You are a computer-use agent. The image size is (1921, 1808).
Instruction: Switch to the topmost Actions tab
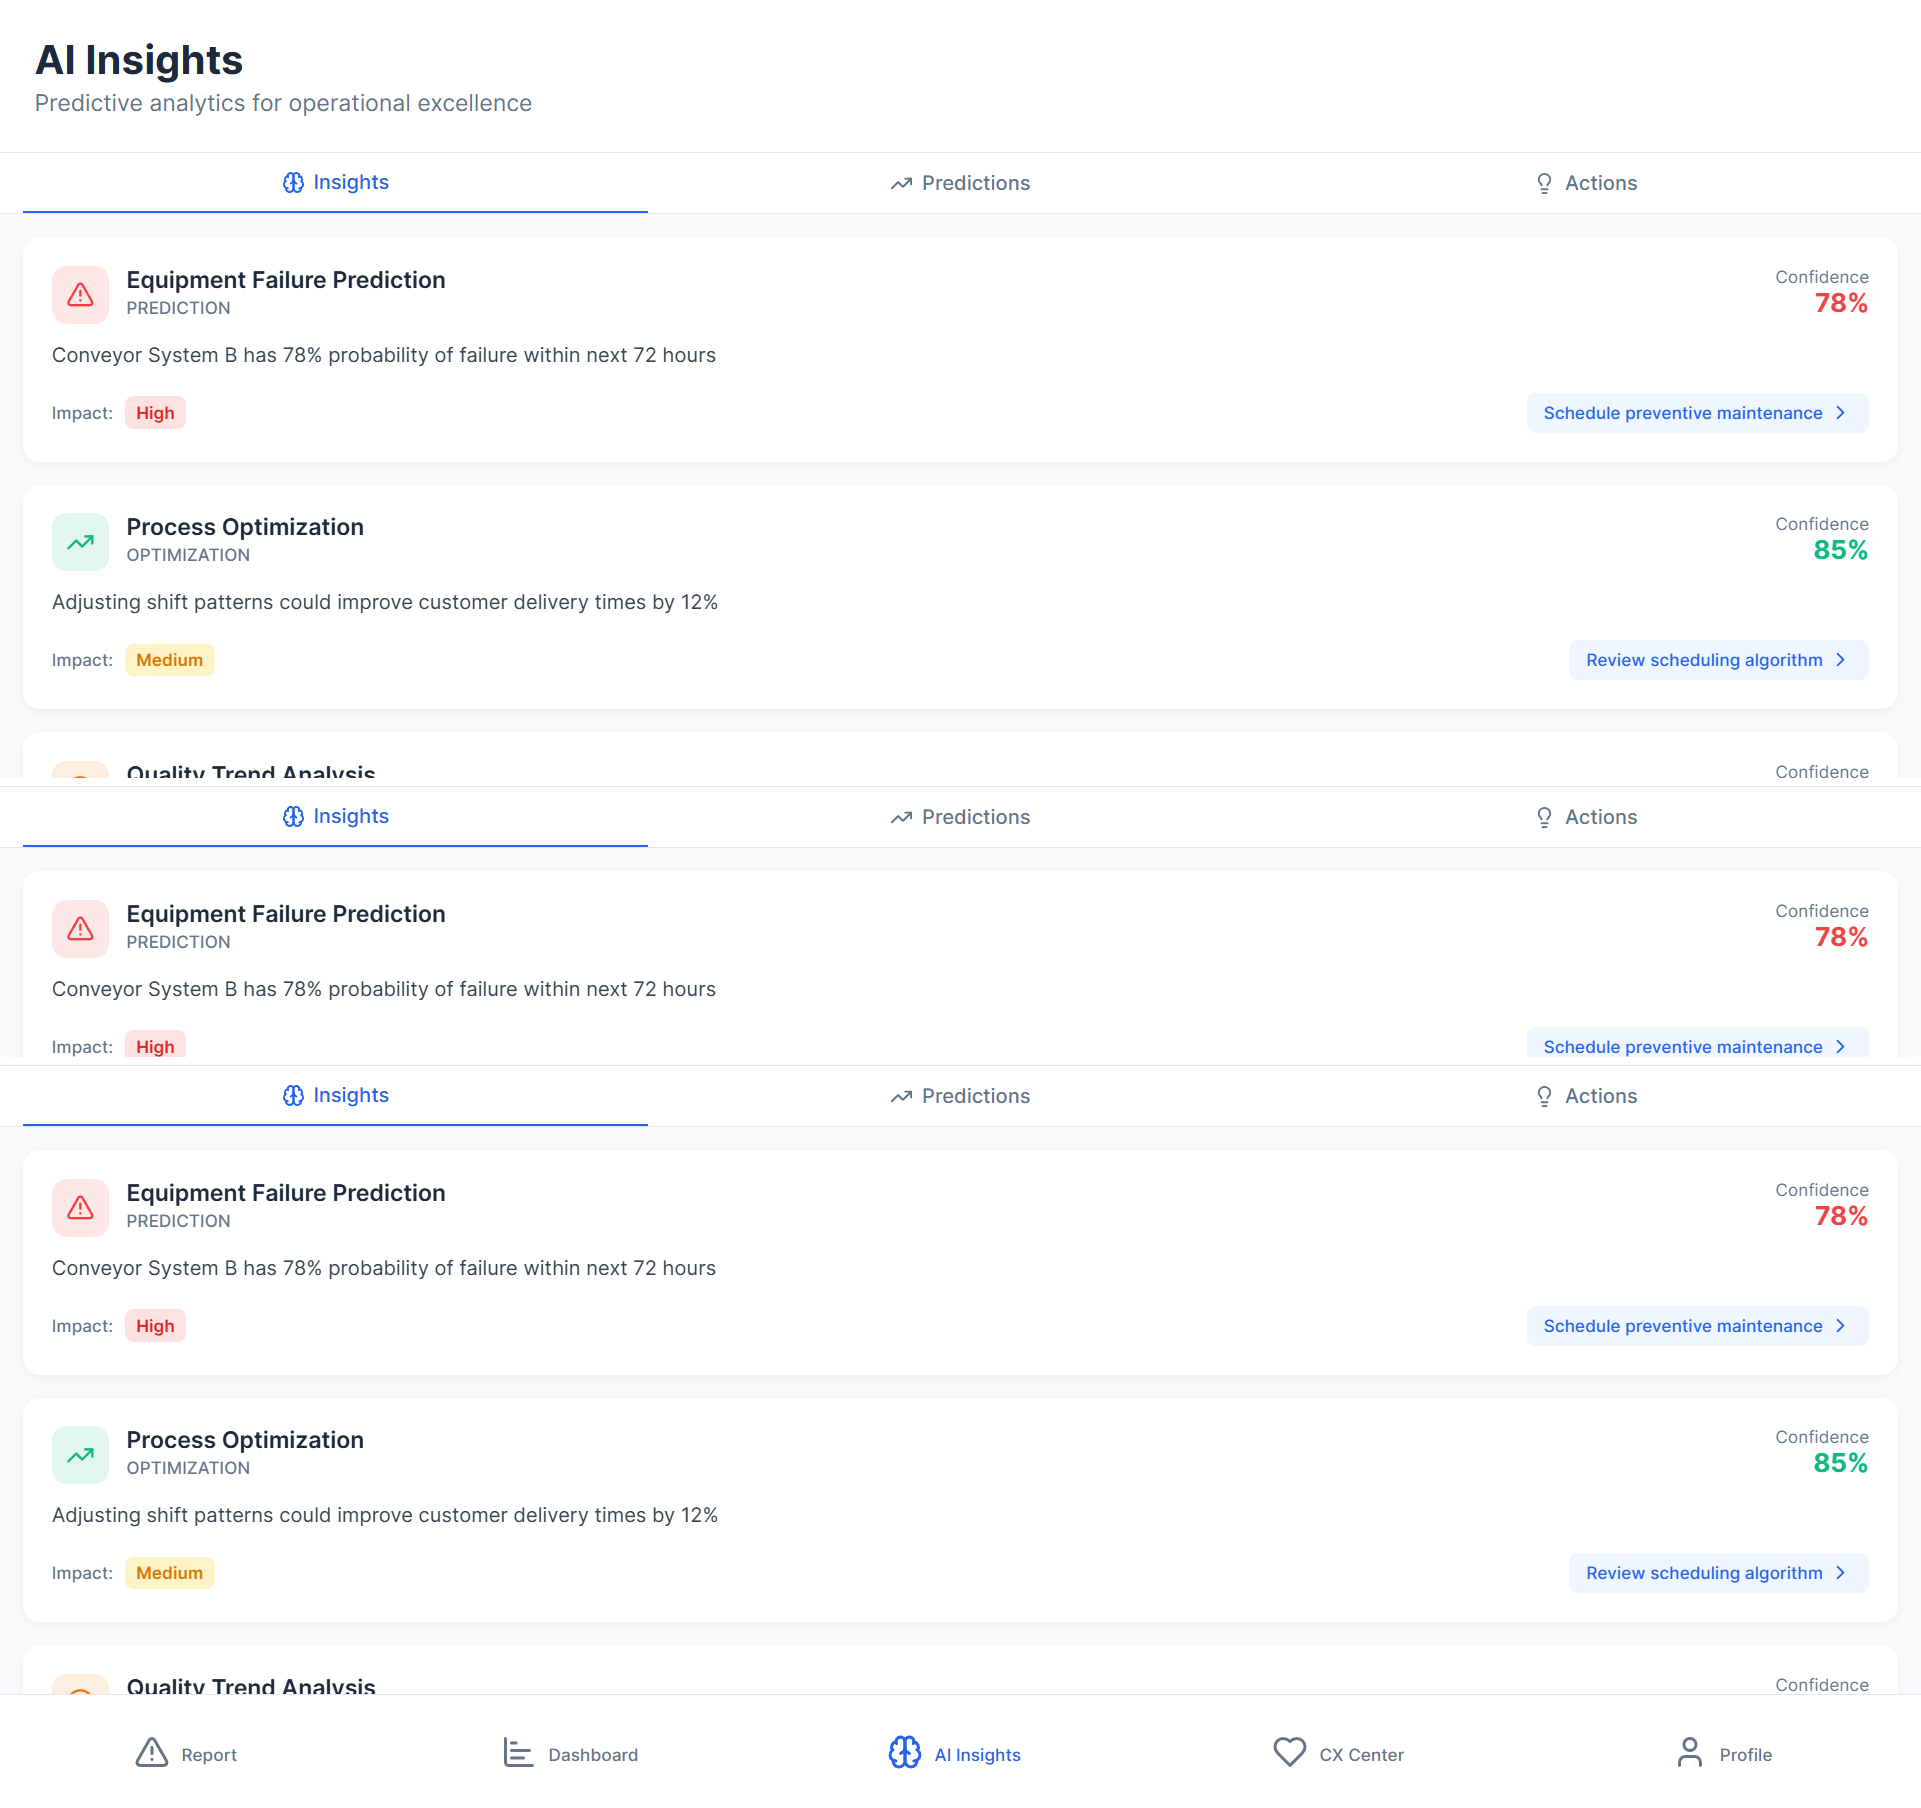pyautogui.click(x=1586, y=183)
